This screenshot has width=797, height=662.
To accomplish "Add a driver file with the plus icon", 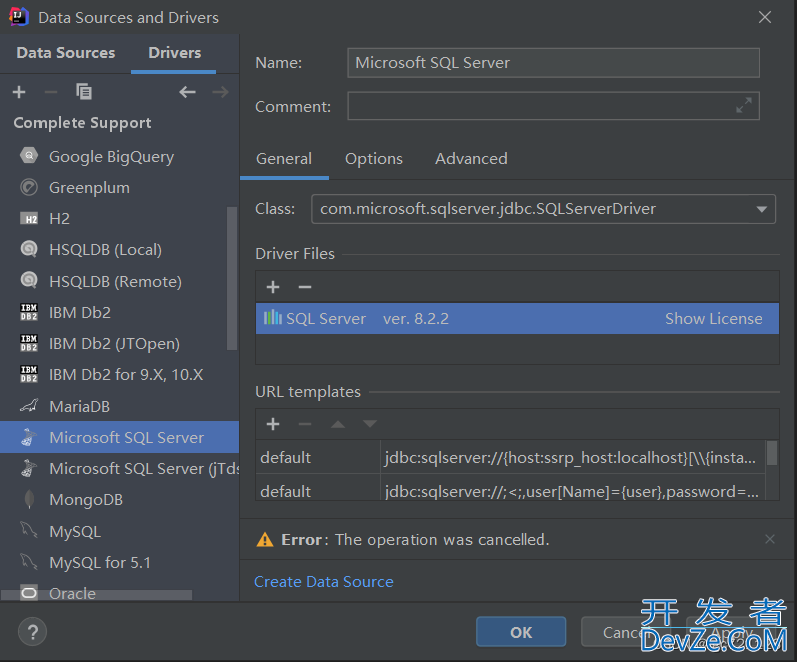I will coord(273,287).
